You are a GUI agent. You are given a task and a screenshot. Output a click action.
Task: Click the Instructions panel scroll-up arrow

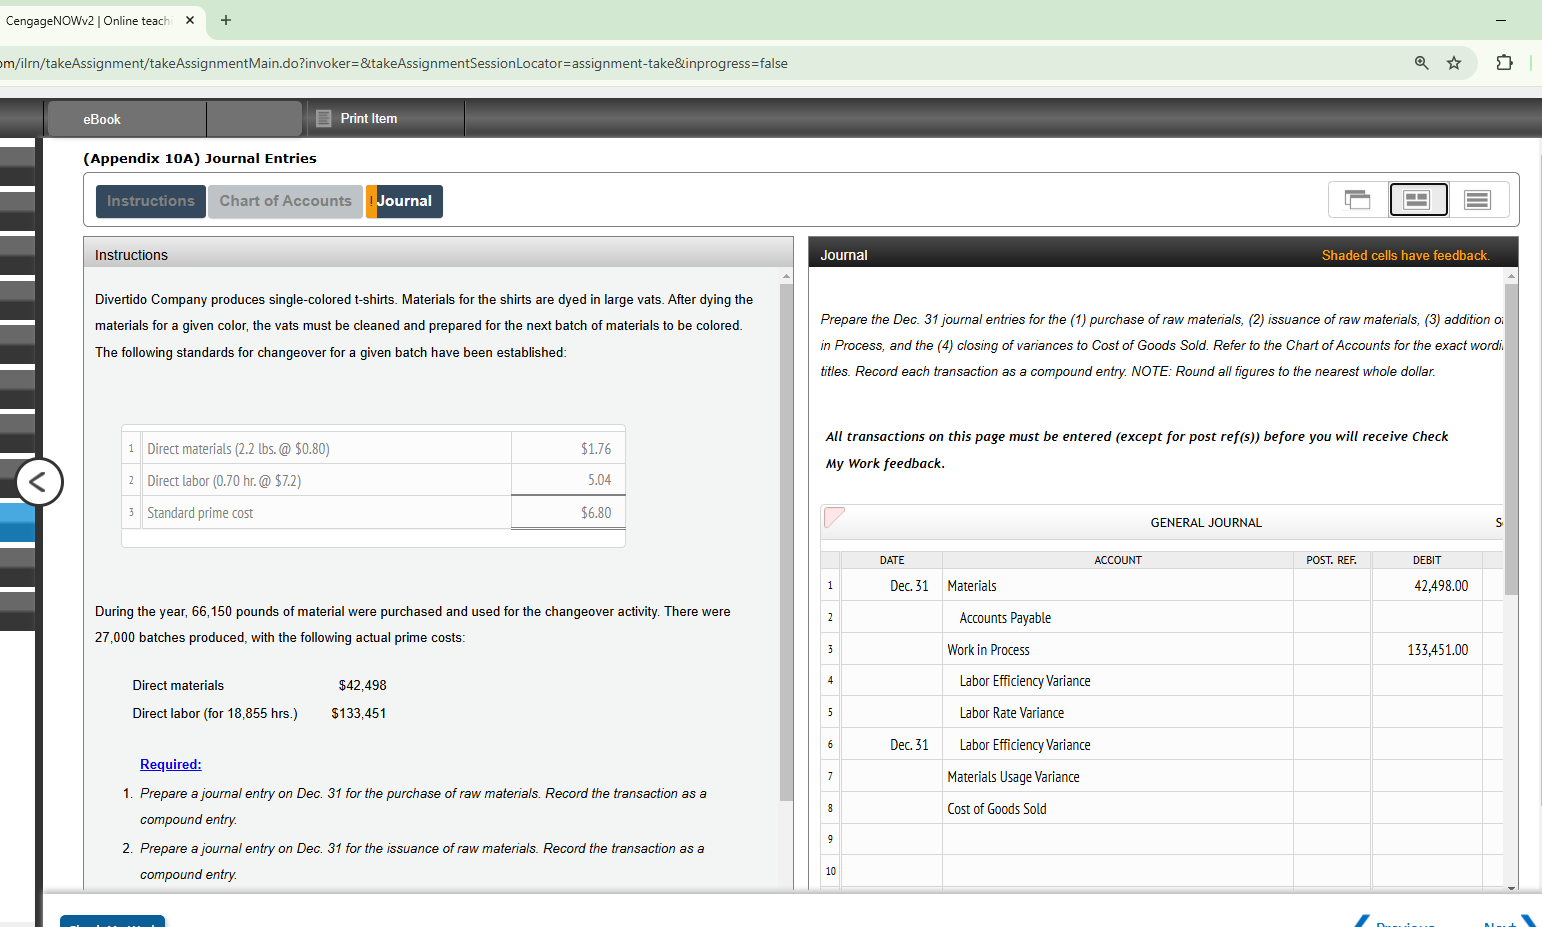(x=786, y=276)
